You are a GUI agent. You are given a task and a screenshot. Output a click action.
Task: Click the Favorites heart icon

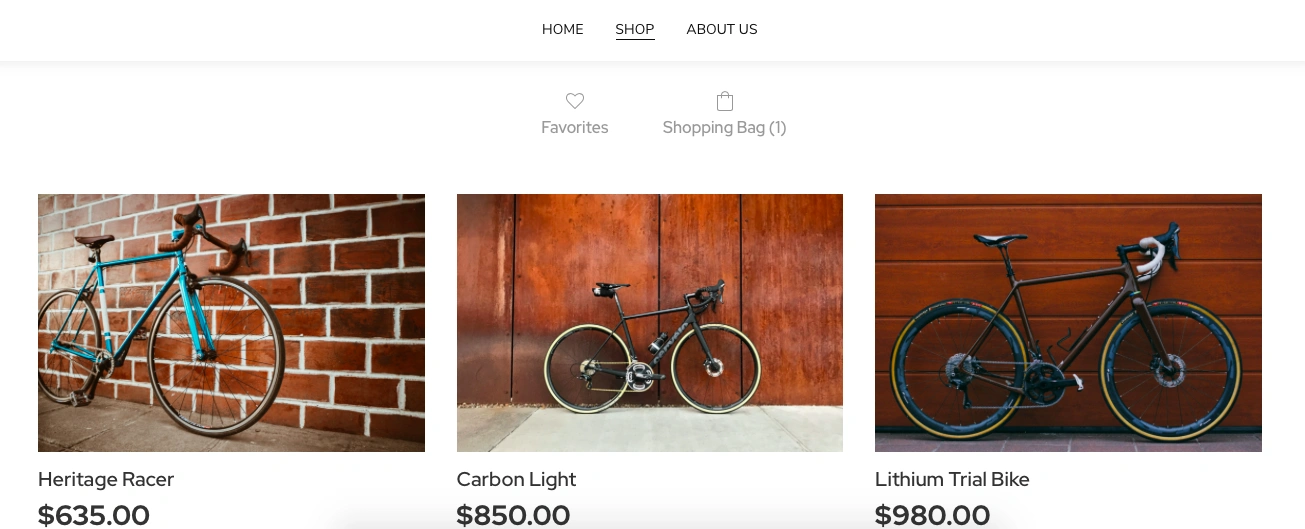coord(574,101)
